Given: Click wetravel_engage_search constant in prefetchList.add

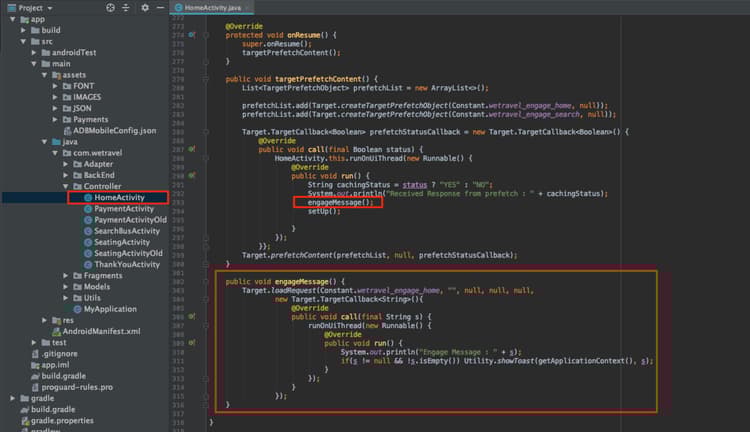Looking at the screenshot, I should point(534,114).
